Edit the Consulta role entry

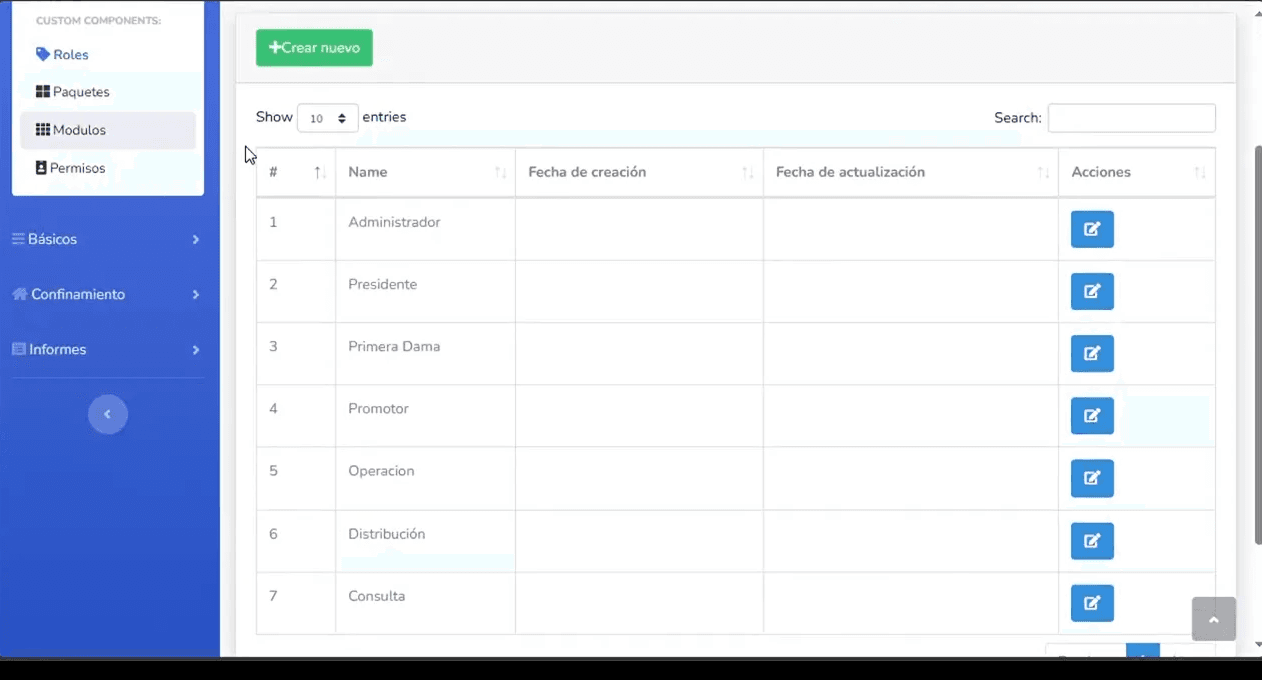pyautogui.click(x=1091, y=603)
